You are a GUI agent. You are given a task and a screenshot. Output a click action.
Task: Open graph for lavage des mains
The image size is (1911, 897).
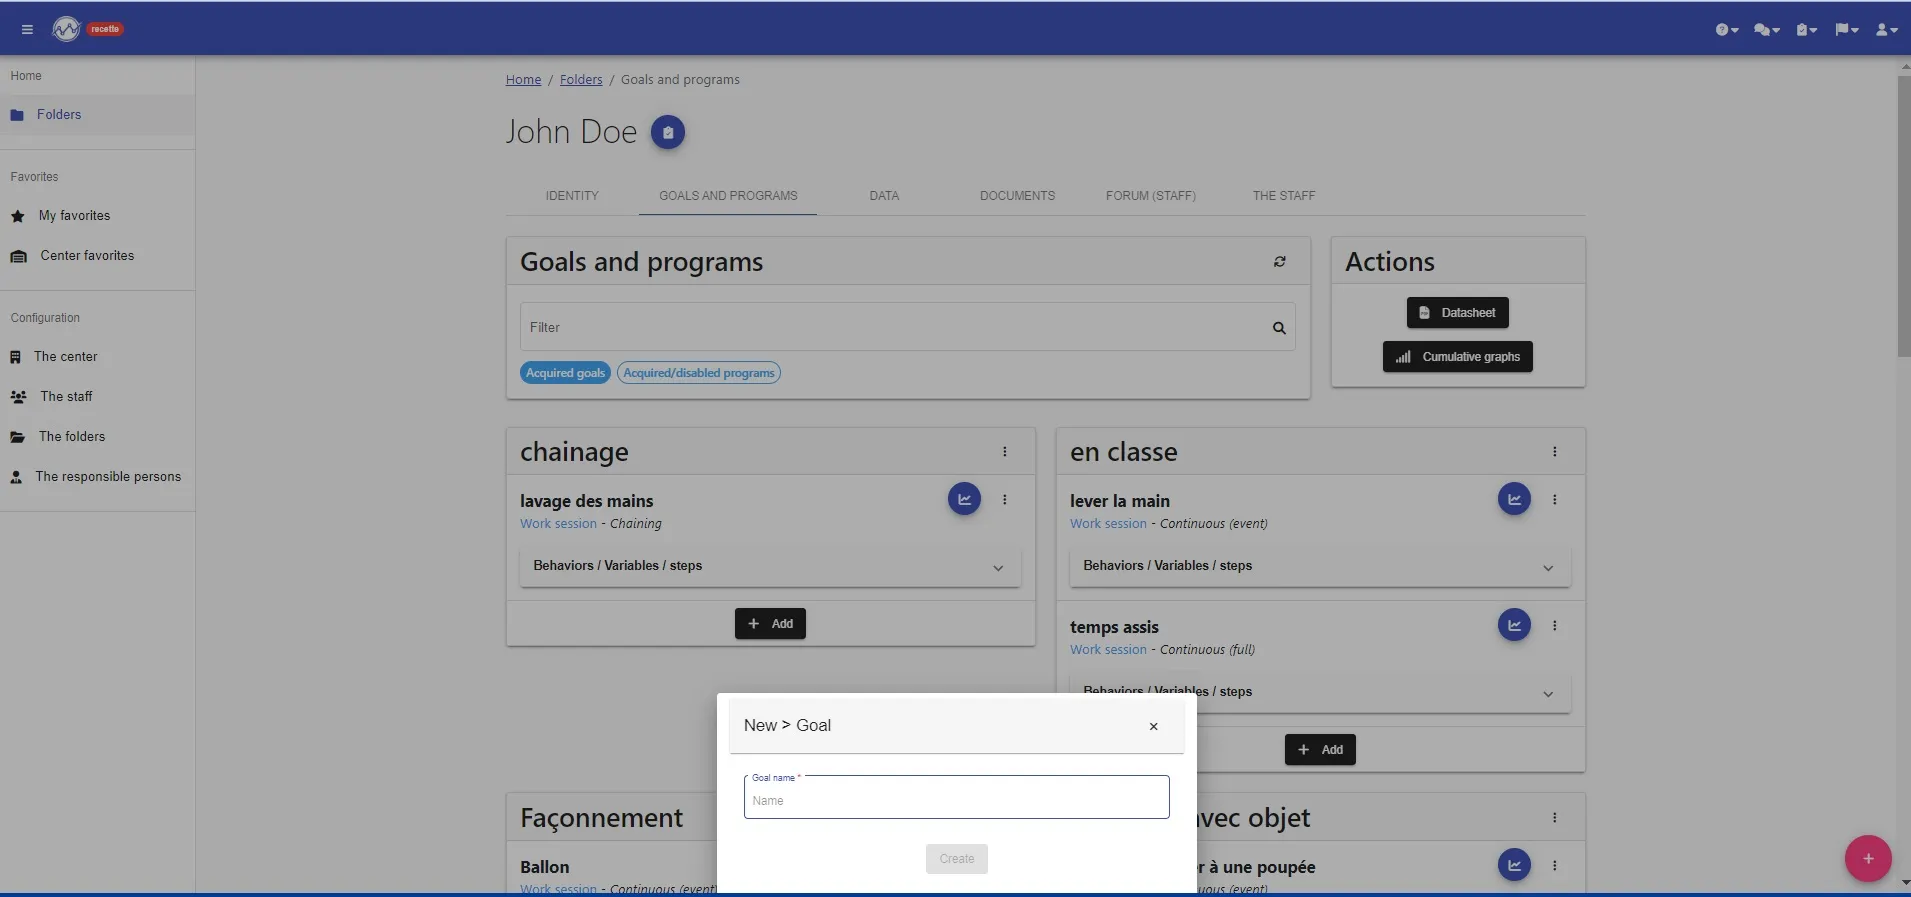(964, 499)
